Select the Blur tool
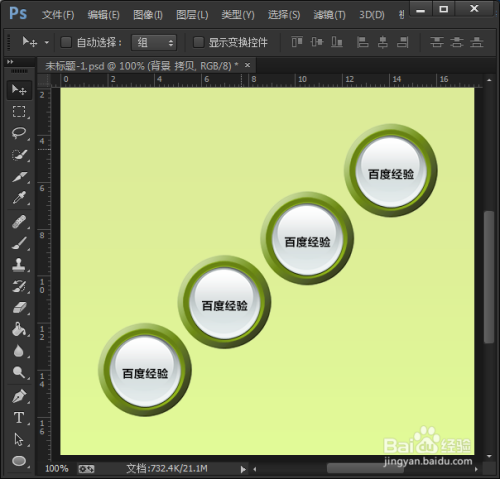500x479 pixels. point(19,351)
